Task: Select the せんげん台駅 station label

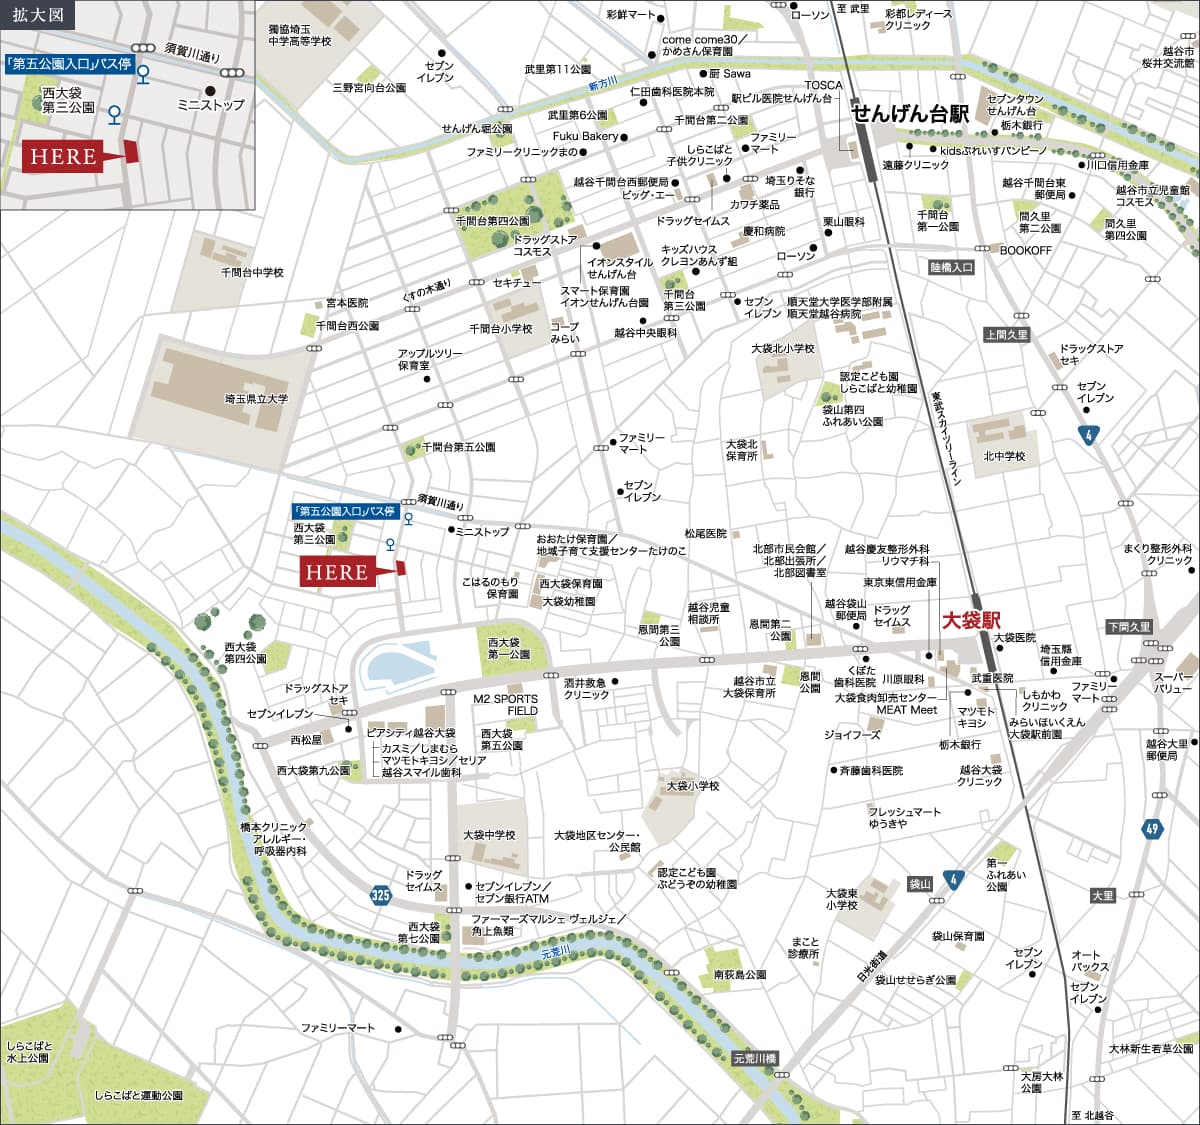Action: 910,115
